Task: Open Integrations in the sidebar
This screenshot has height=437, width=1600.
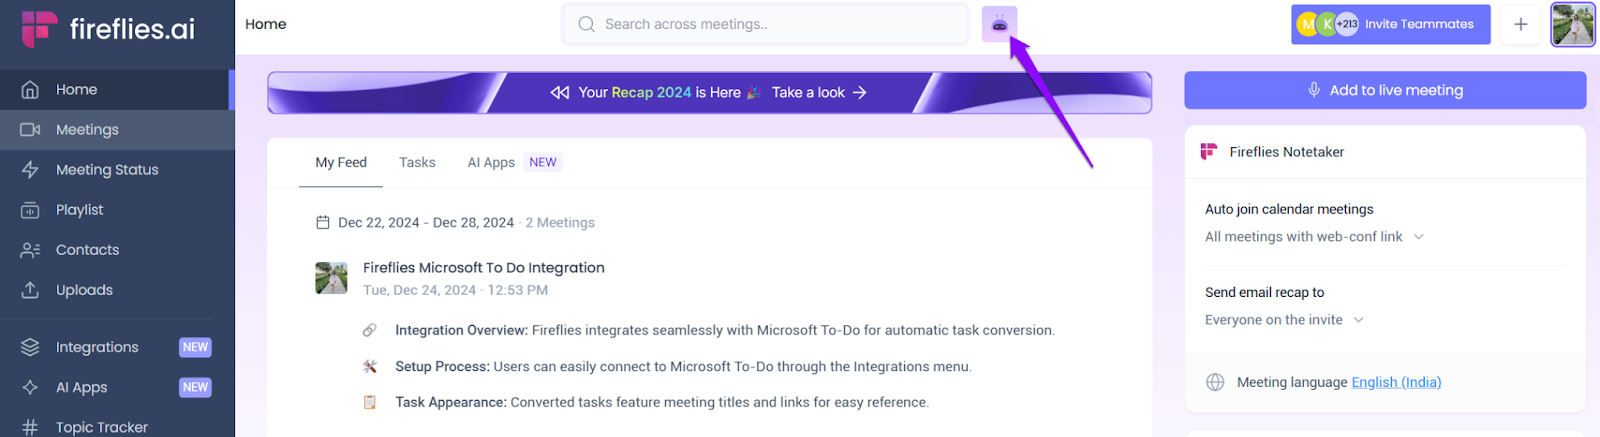Action: (97, 347)
